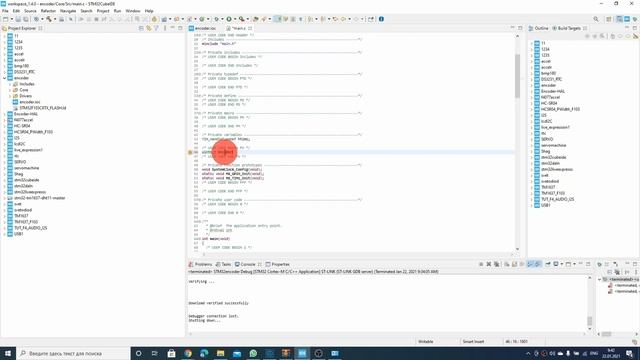640x360 pixels.
Task: Collapse all in Project Explorer
Action: point(141,28)
